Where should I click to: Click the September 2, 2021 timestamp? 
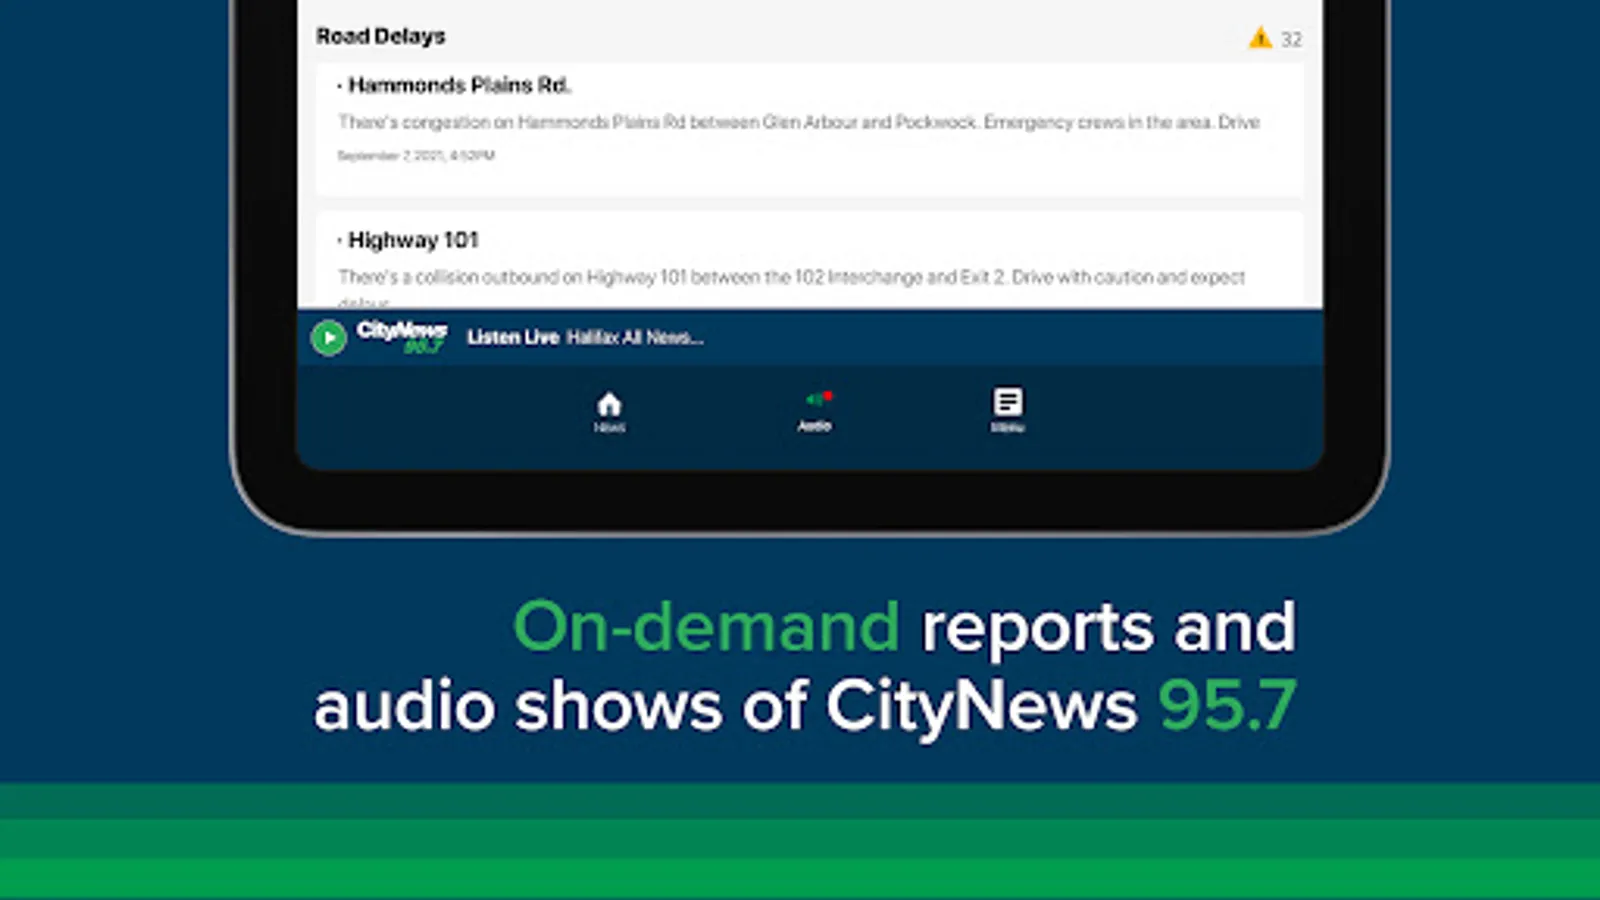pyautogui.click(x=416, y=156)
